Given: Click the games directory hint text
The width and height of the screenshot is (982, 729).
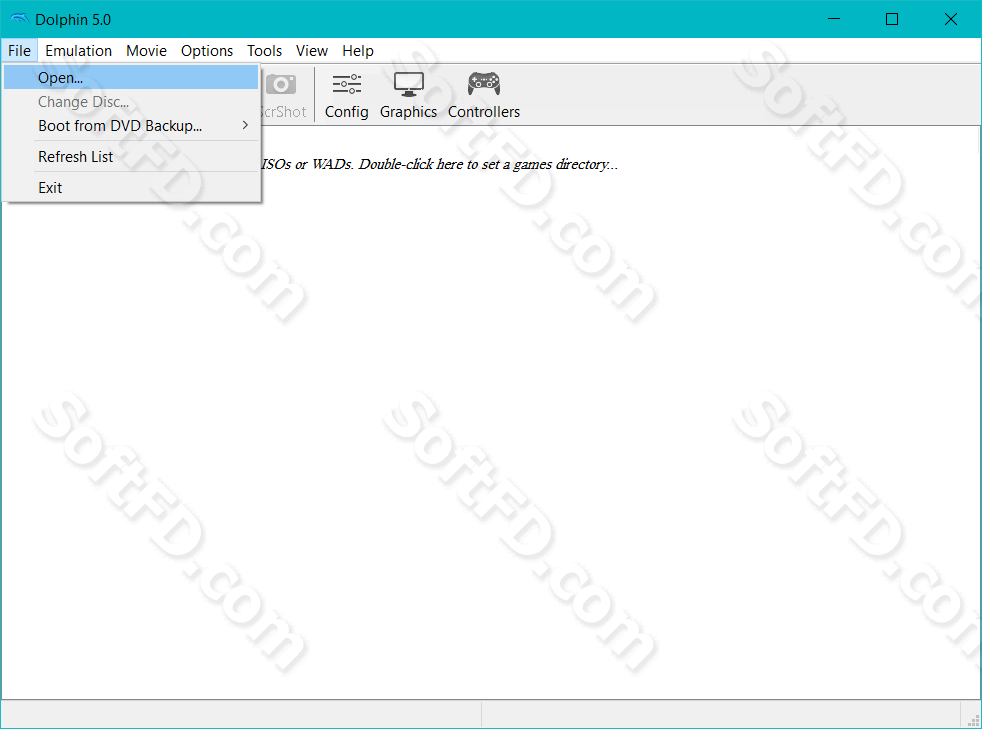Looking at the screenshot, I should pyautogui.click(x=440, y=164).
